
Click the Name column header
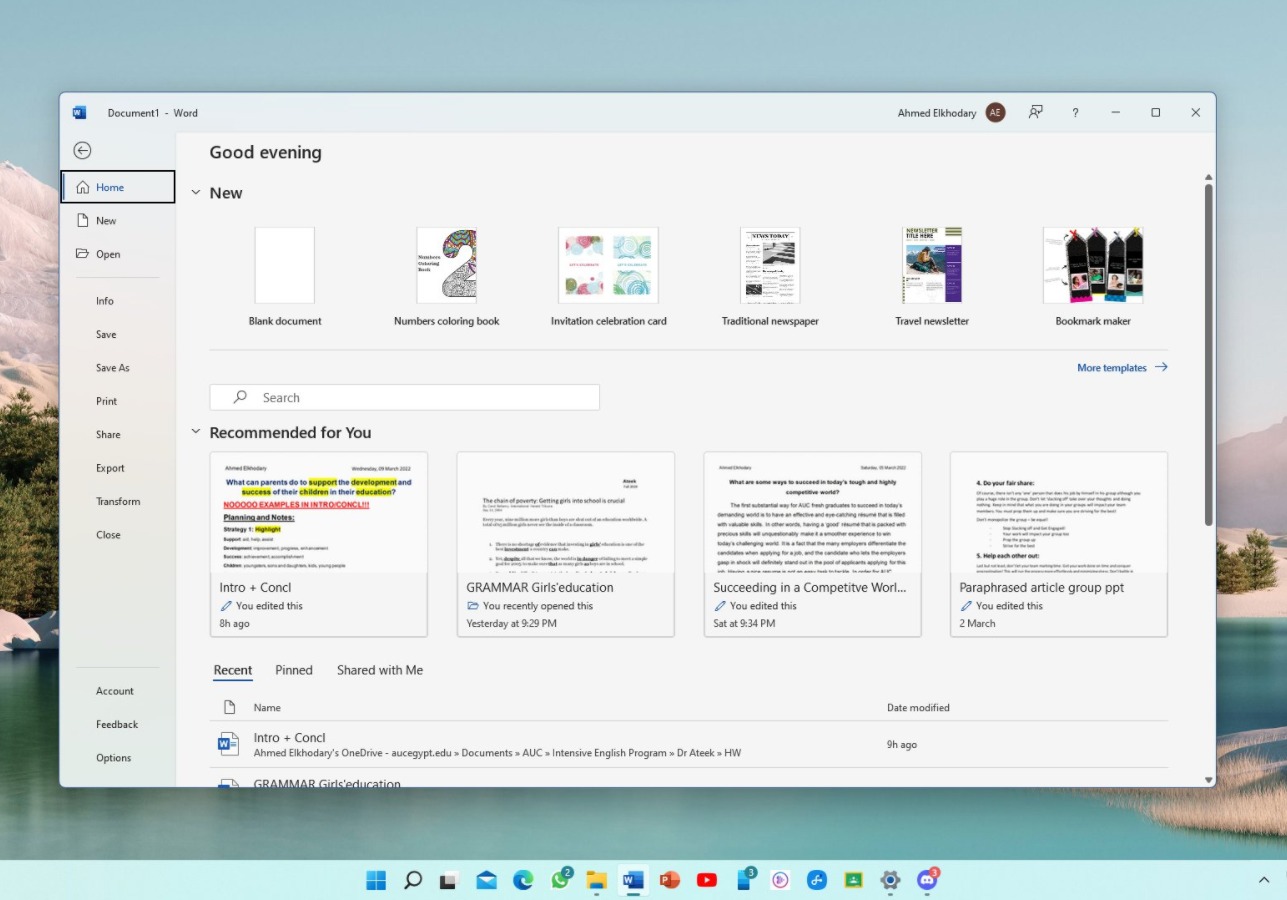pyautogui.click(x=267, y=707)
